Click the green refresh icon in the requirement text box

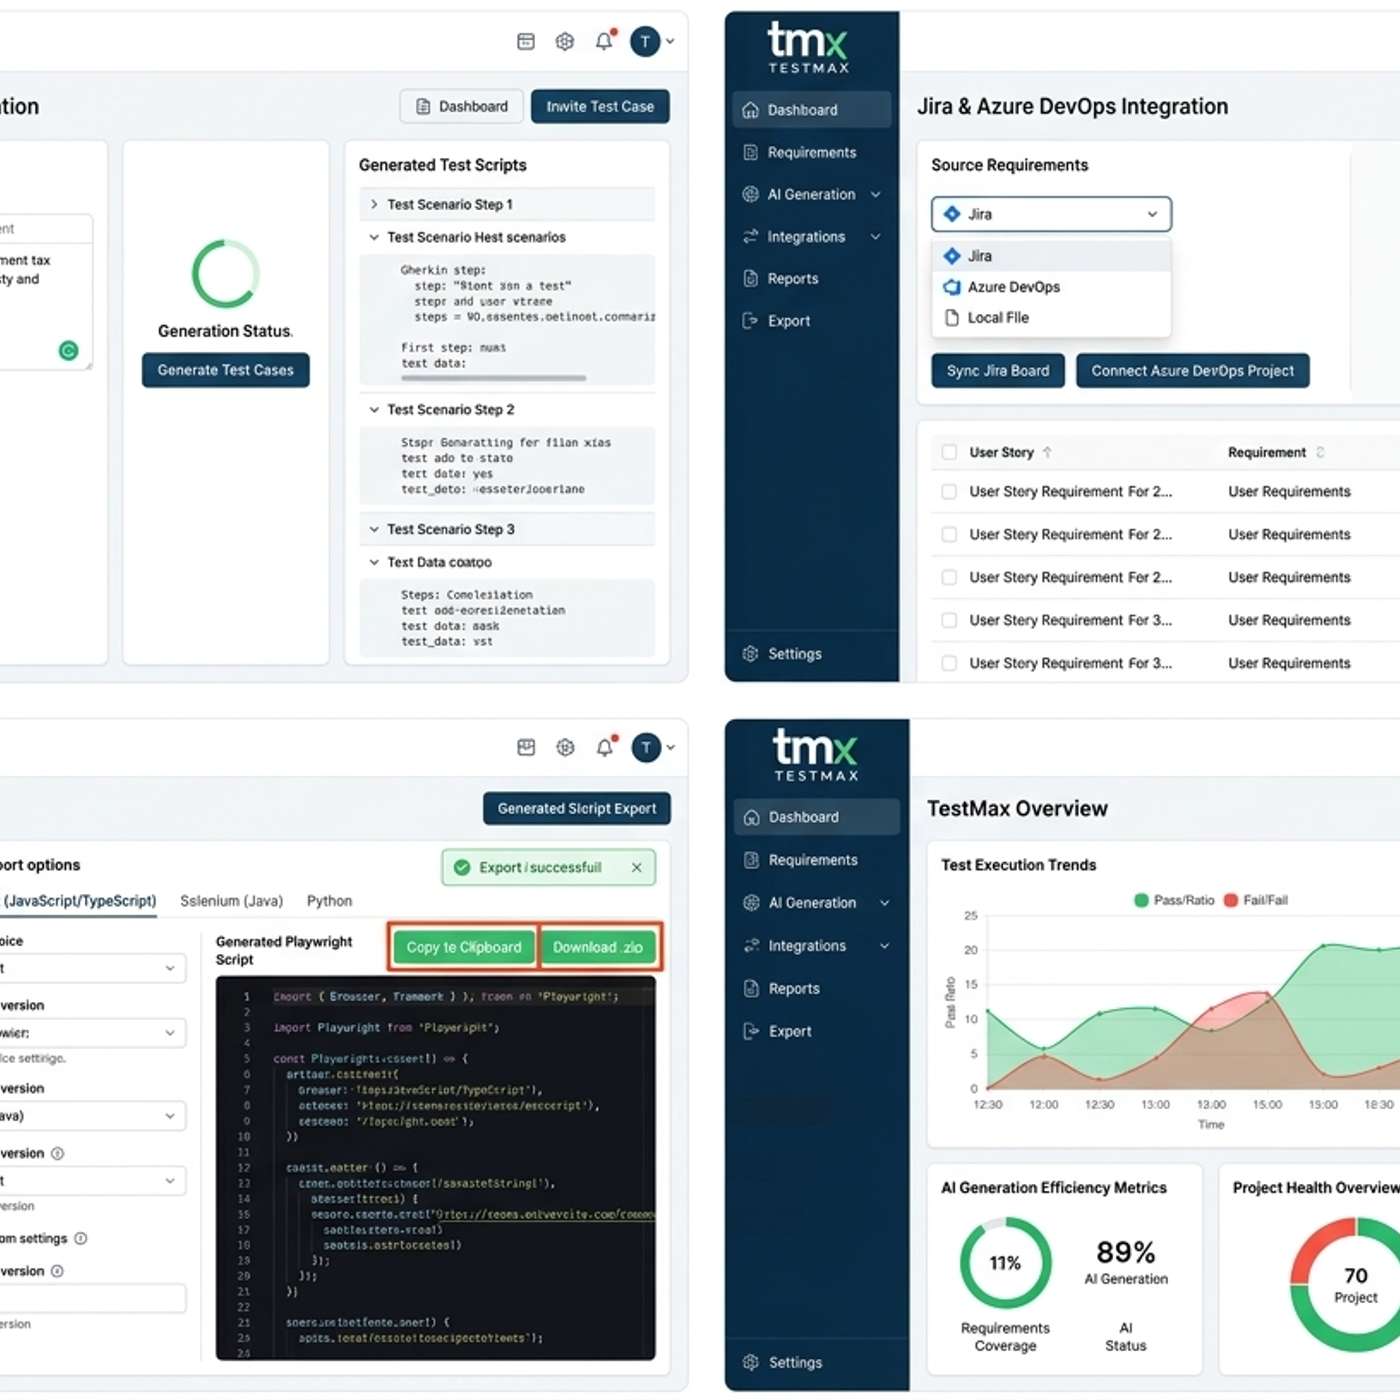click(x=68, y=350)
